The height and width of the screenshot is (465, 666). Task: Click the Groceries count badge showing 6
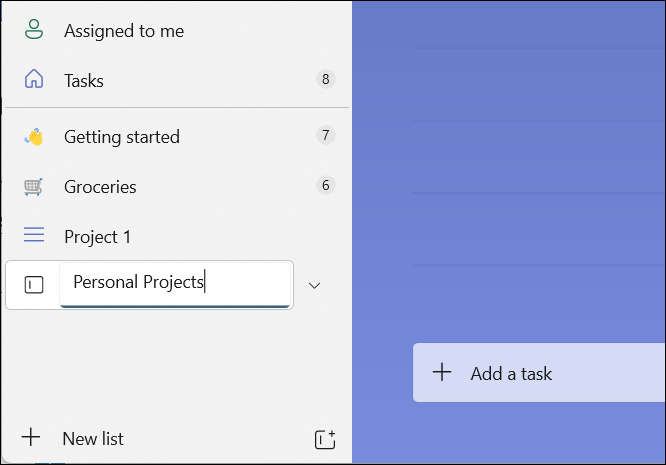[325, 185]
